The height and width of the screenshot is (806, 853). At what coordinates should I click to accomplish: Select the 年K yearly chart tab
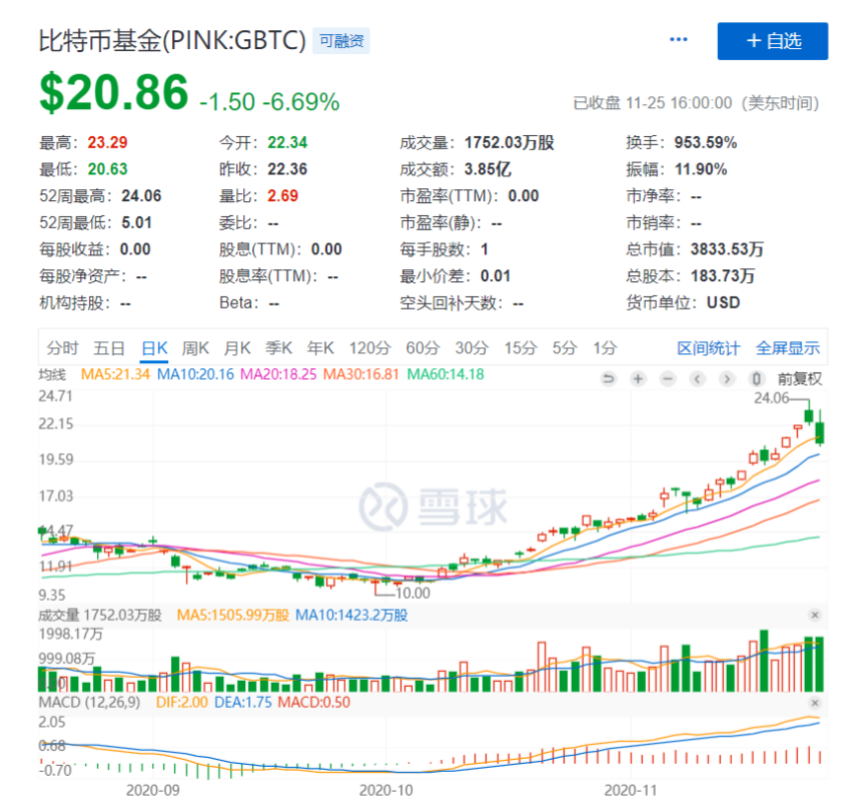[x=320, y=348]
